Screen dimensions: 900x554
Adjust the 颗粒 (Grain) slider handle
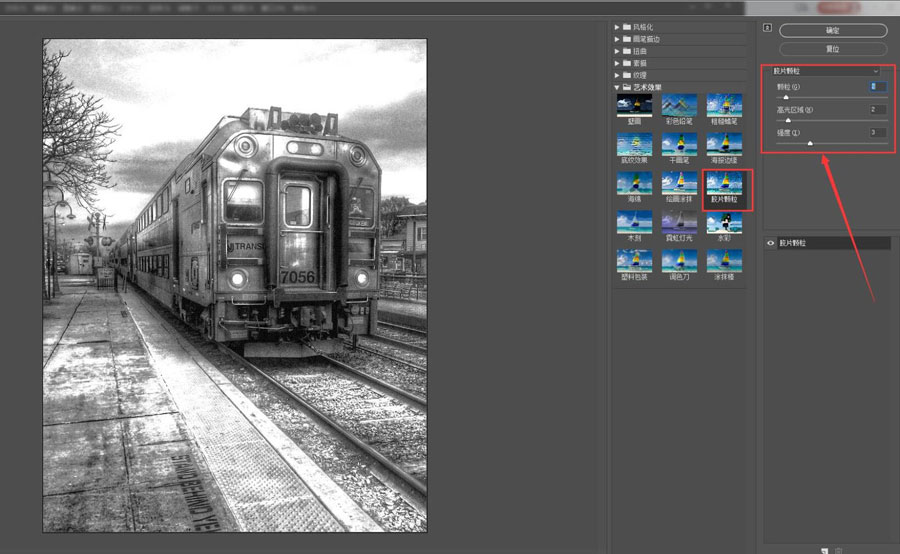pyautogui.click(x=786, y=98)
